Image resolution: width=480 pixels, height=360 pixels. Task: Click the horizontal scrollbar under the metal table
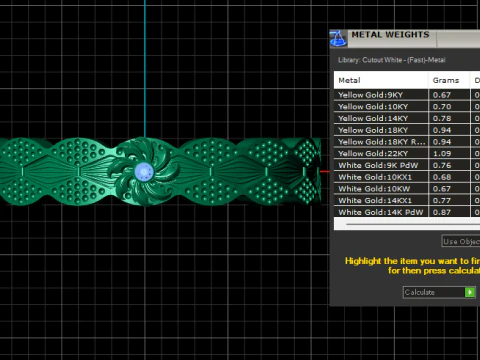pyautogui.click(x=407, y=224)
